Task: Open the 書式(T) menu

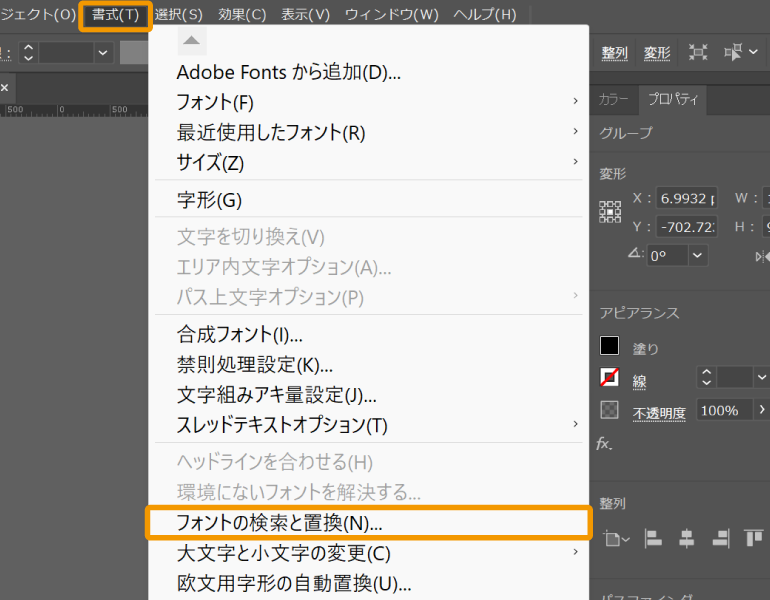Action: click(x=115, y=15)
